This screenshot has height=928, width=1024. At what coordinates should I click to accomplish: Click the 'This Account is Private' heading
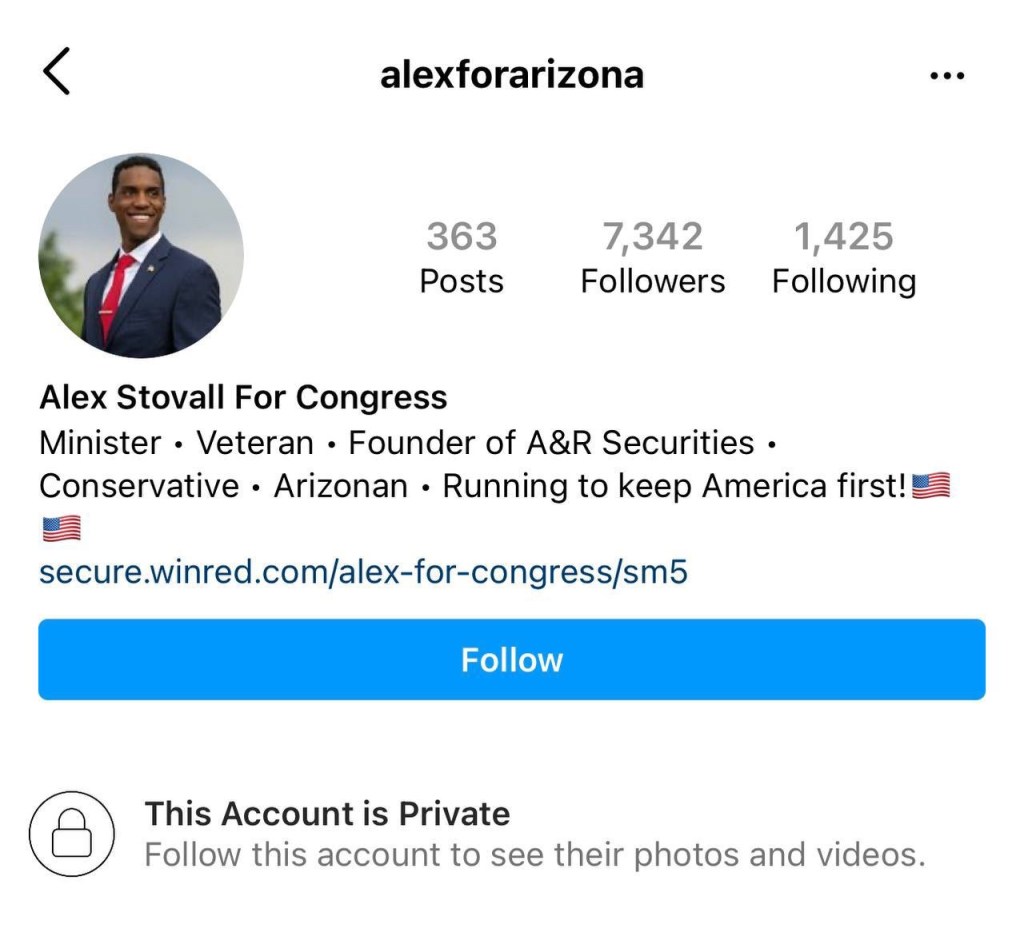click(x=327, y=814)
